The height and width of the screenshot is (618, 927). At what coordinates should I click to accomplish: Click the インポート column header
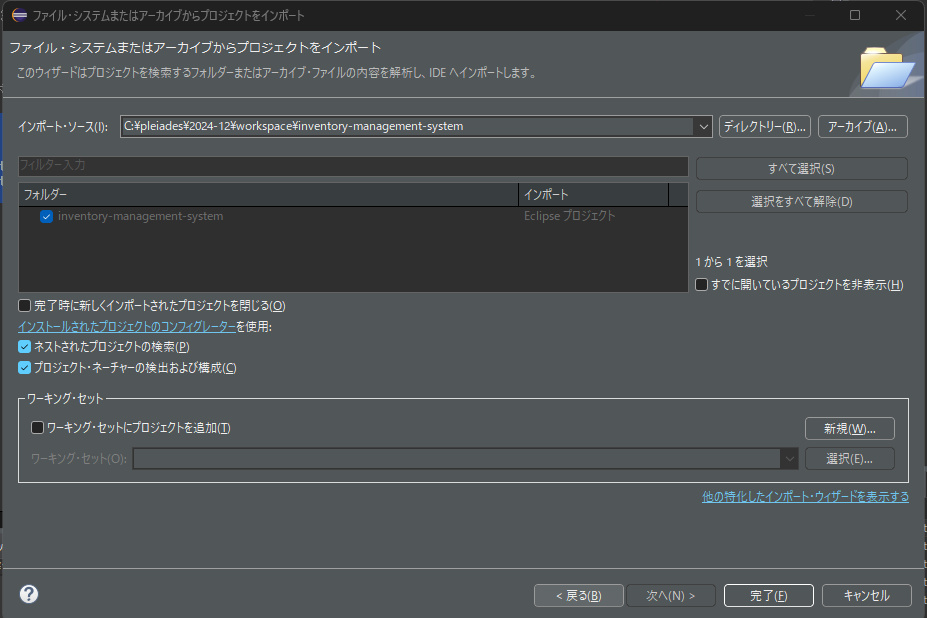pyautogui.click(x=592, y=194)
